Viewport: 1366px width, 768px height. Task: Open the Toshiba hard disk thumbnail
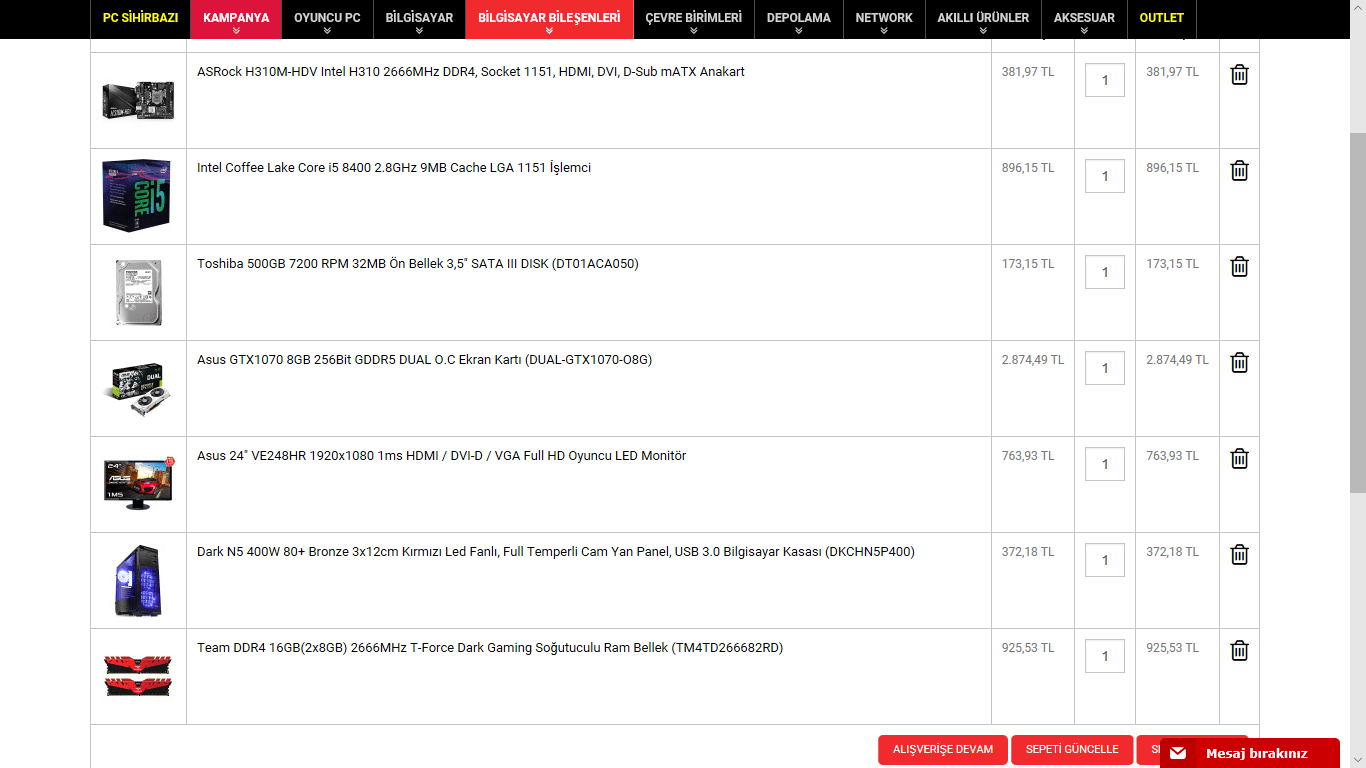[138, 292]
